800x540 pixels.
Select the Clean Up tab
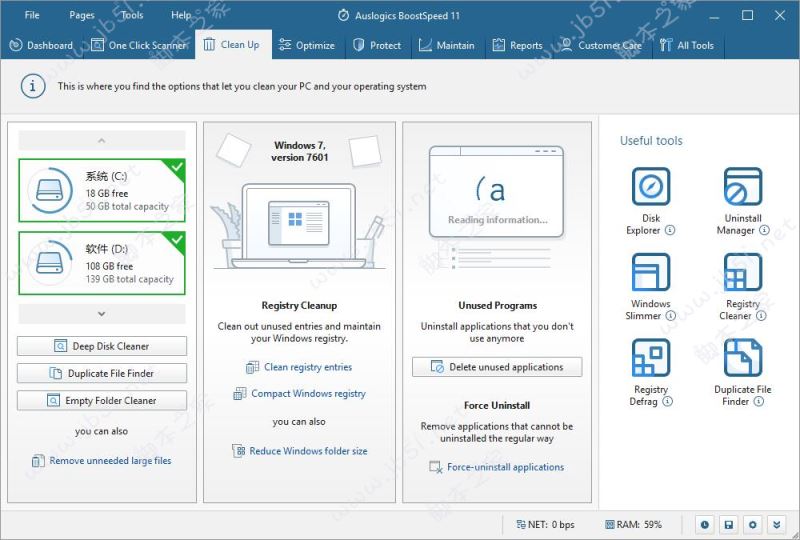point(233,45)
